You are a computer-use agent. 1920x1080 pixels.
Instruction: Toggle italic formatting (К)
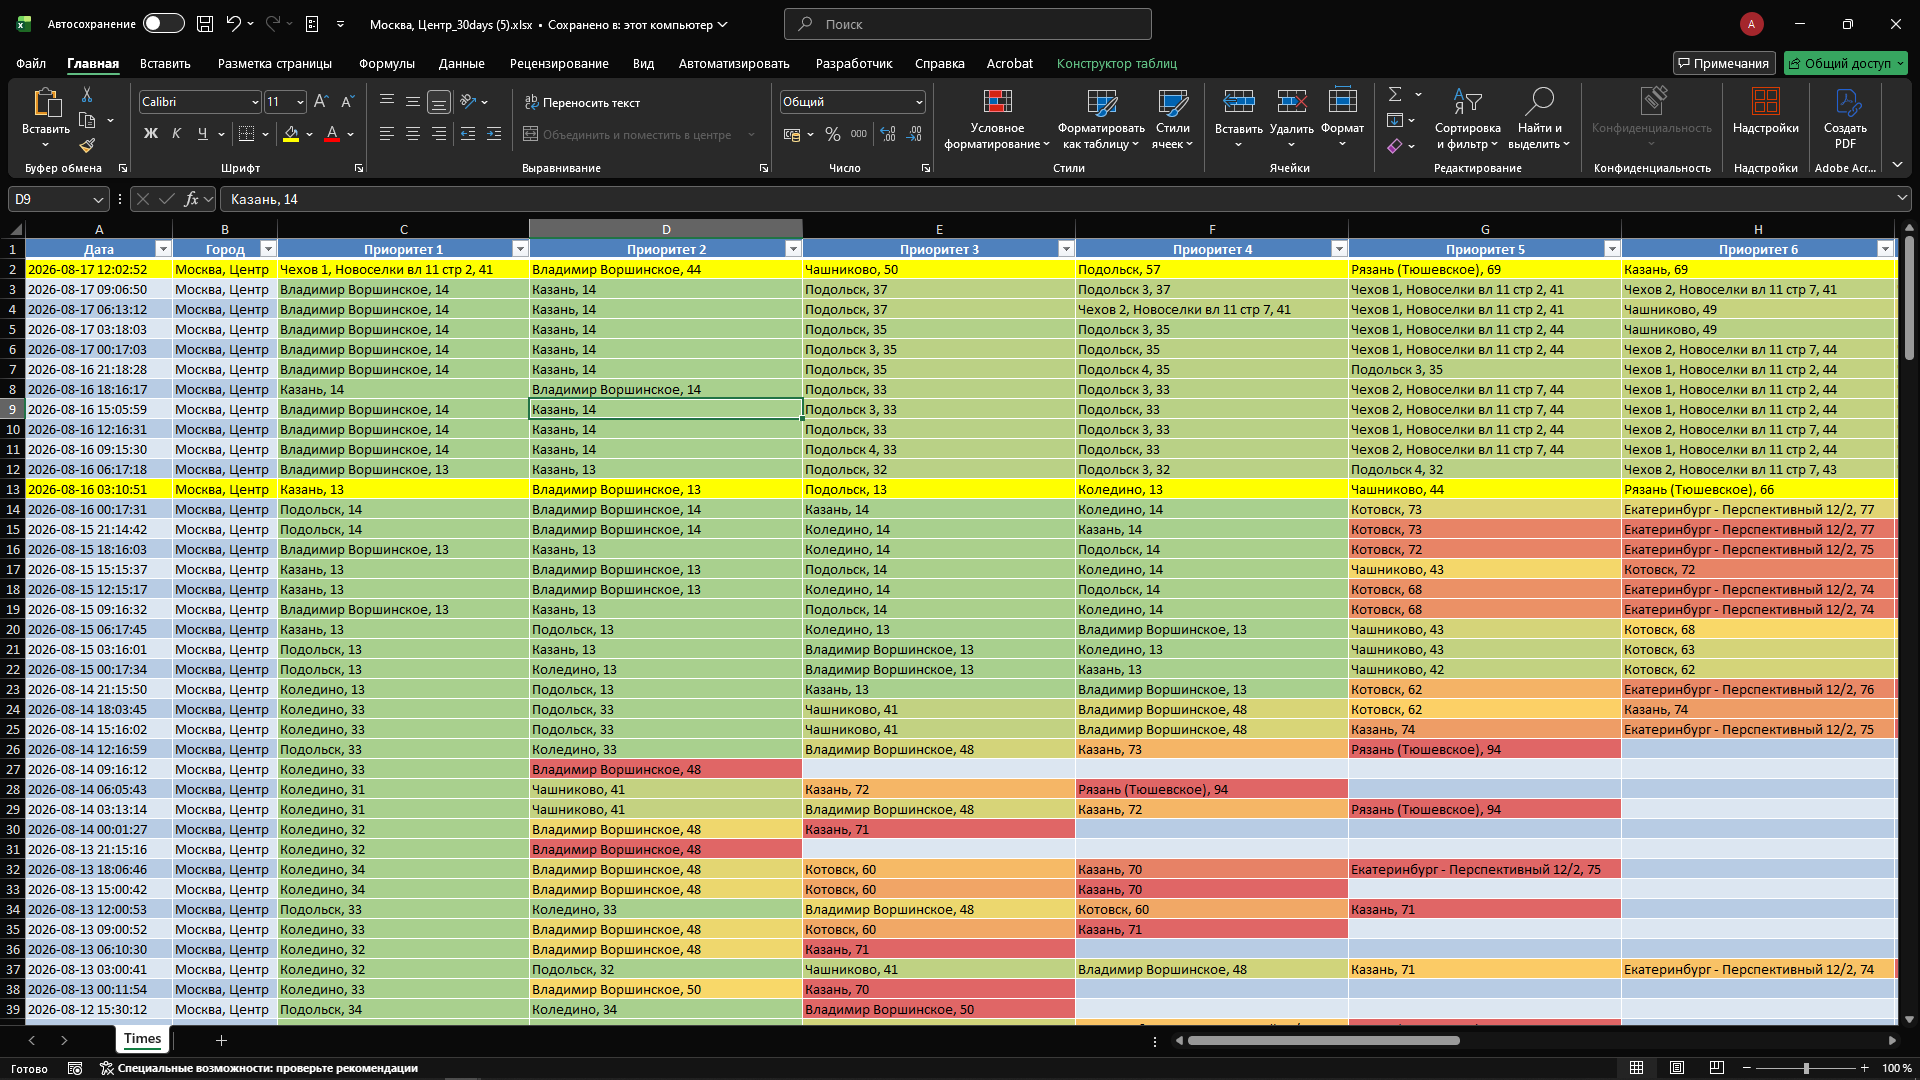[177, 134]
